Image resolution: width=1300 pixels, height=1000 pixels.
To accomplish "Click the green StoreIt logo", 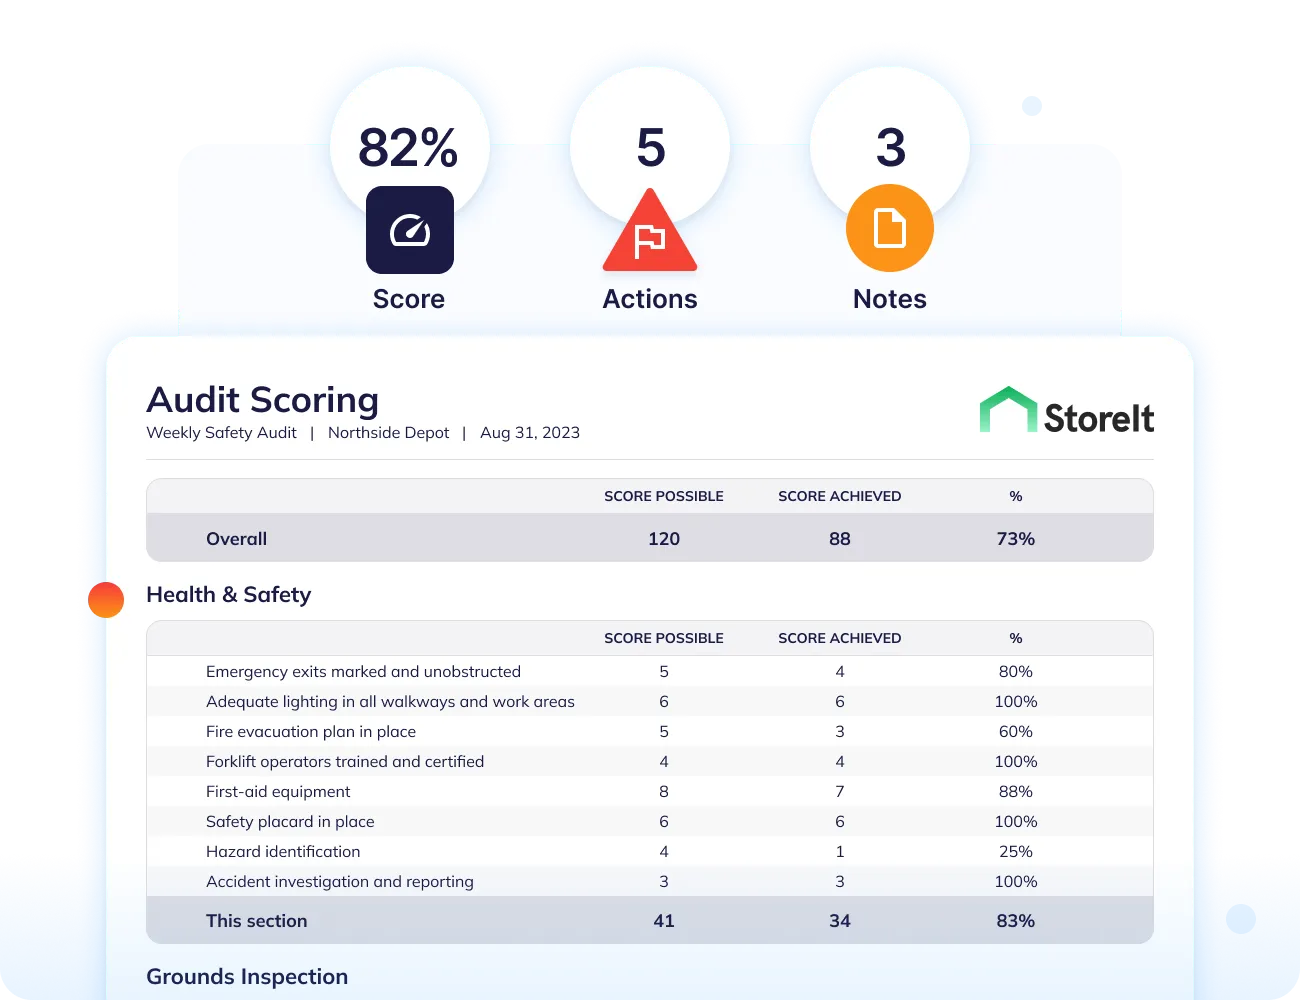I will [1066, 408].
